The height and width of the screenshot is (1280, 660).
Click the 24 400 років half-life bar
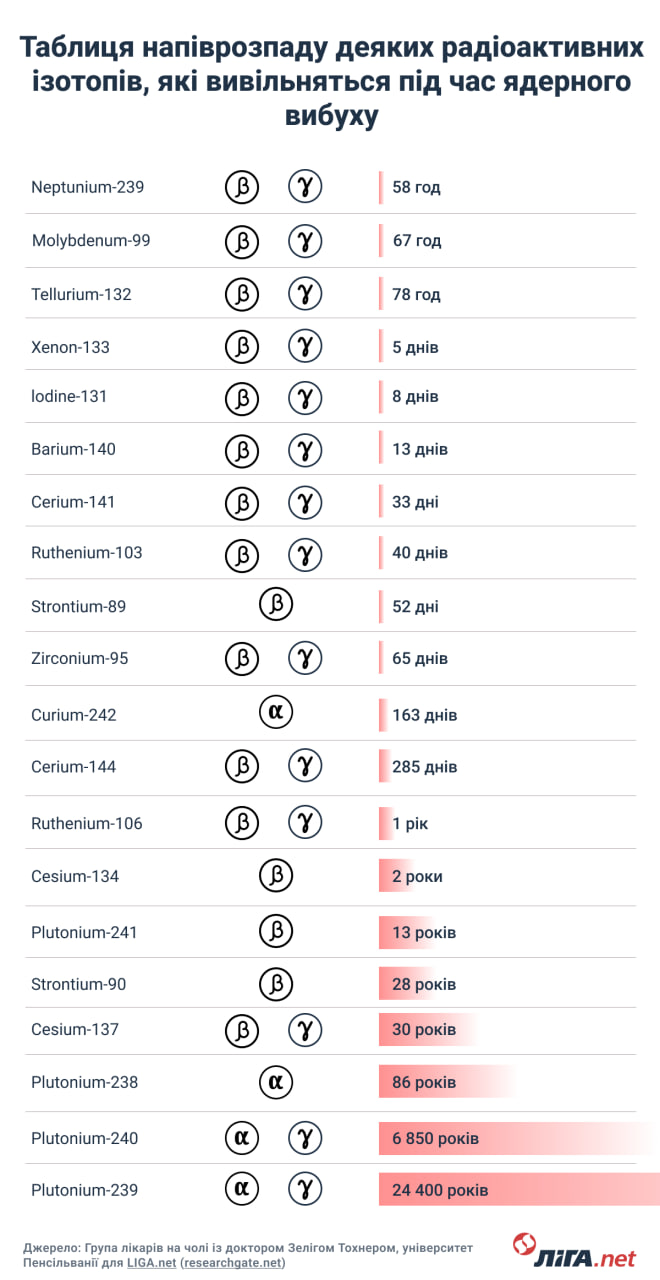pos(519,1190)
